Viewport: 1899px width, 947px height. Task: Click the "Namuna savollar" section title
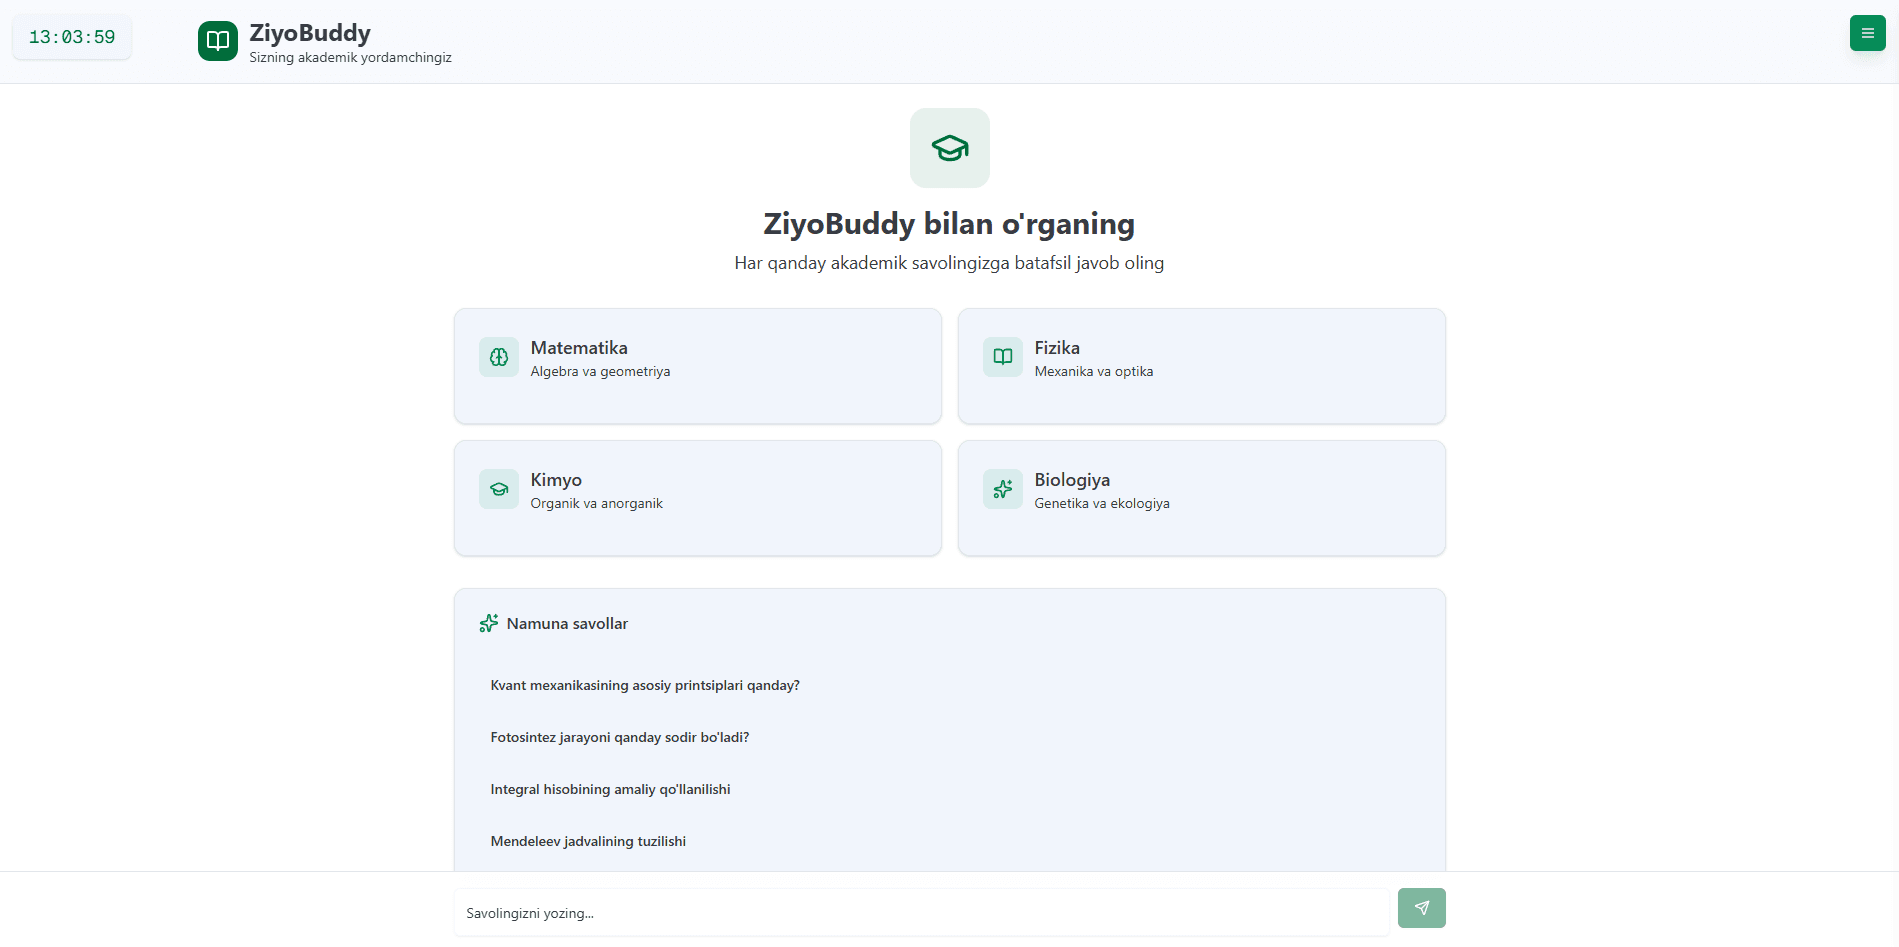click(x=567, y=623)
